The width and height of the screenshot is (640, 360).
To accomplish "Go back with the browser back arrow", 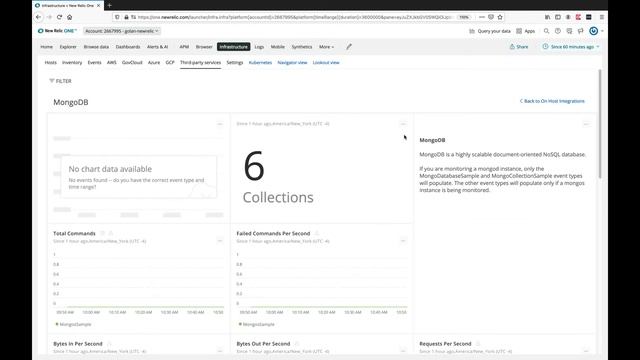I will pos(38,17).
